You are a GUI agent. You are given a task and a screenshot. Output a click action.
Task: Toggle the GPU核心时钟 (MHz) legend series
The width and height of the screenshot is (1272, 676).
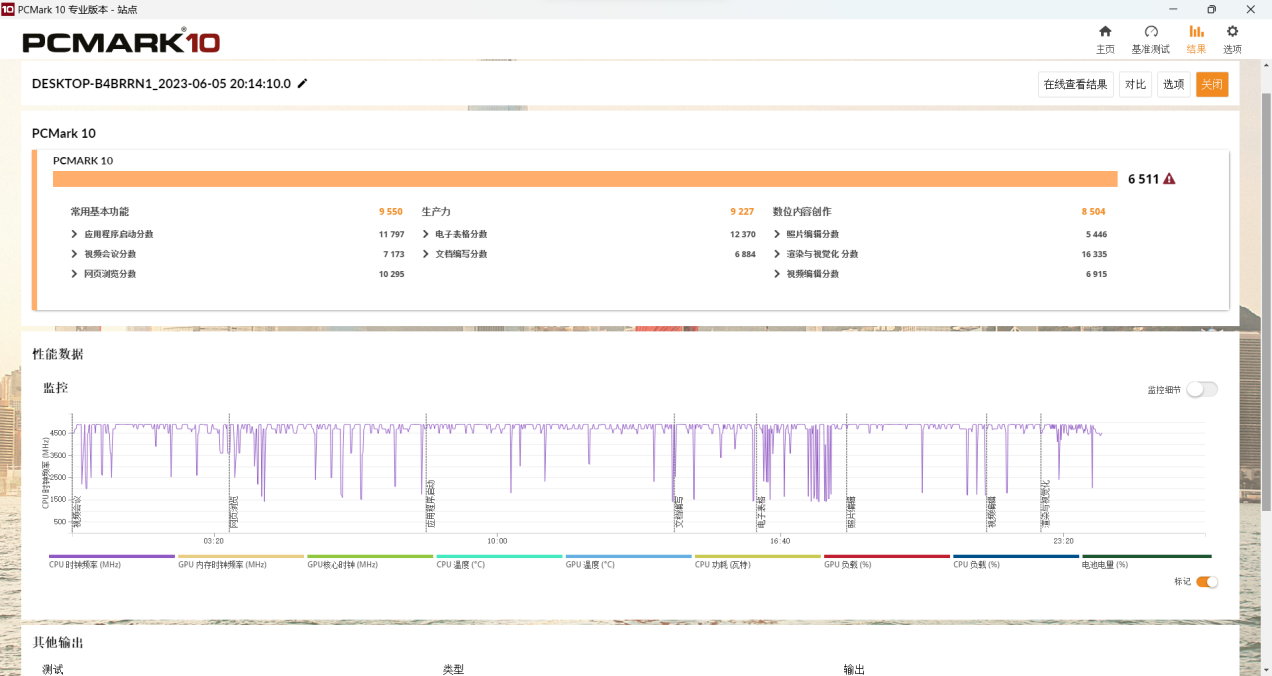[370, 561]
